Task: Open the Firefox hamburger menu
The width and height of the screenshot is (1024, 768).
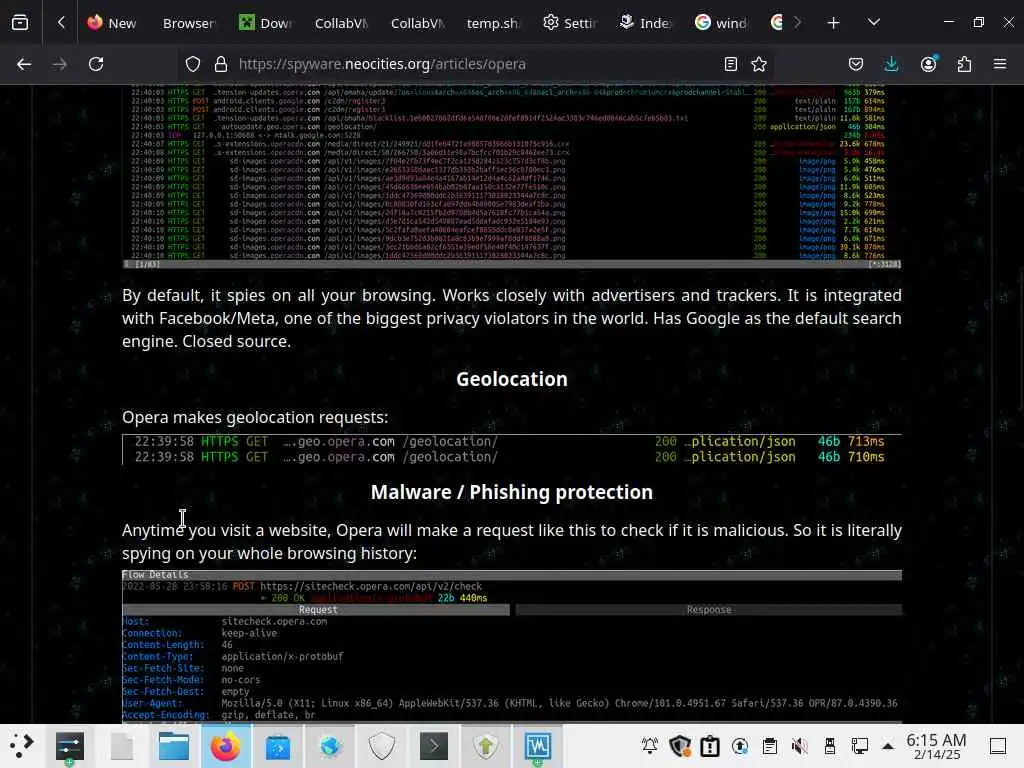Action: click(1000, 64)
